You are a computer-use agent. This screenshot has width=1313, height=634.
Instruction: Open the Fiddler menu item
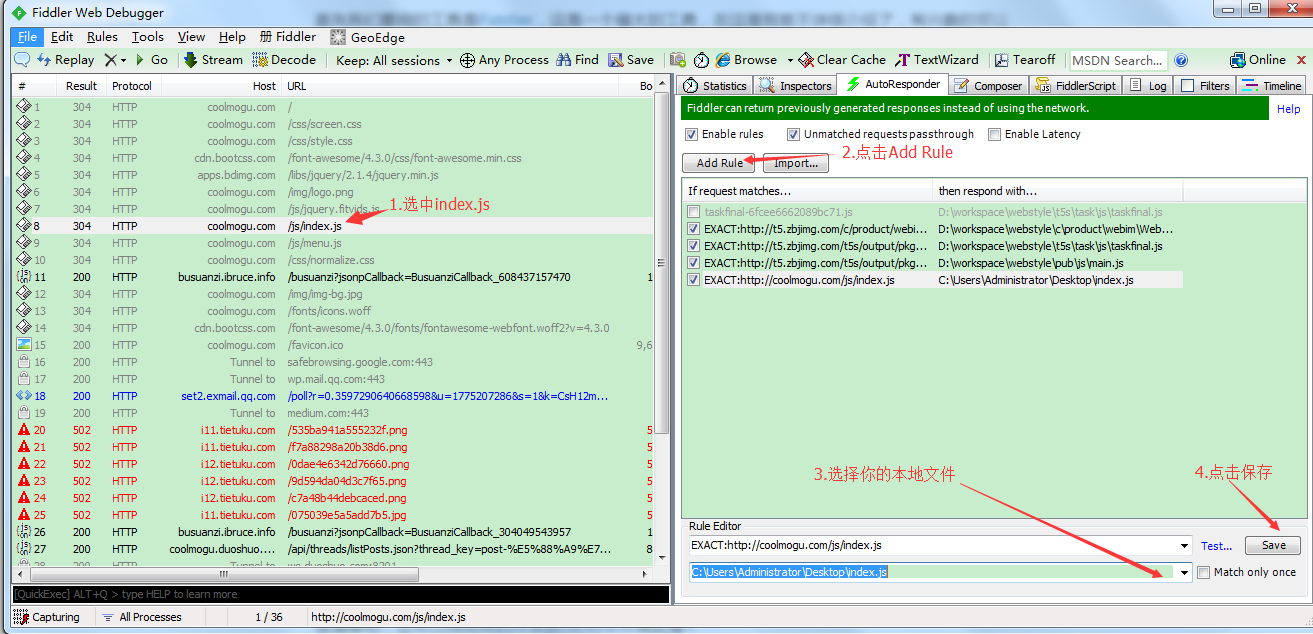(x=287, y=37)
